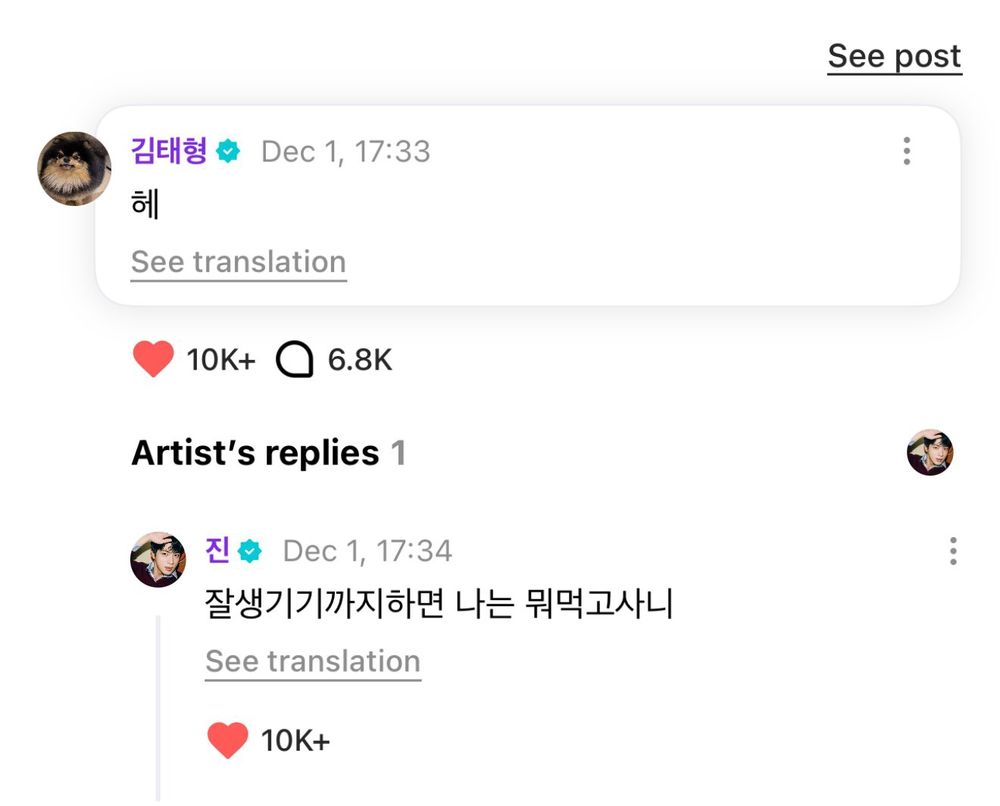Like 진's reply with the heart icon
This screenshot has width=1000, height=806.
click(x=227, y=740)
